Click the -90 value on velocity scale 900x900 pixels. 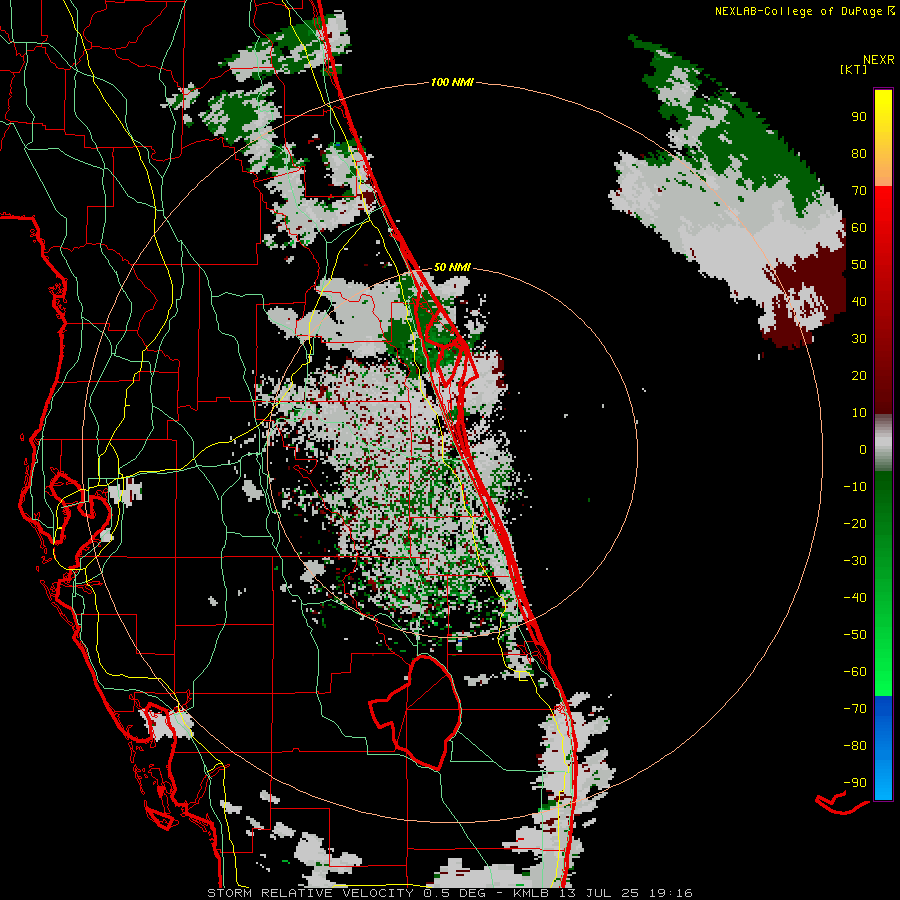click(x=855, y=783)
